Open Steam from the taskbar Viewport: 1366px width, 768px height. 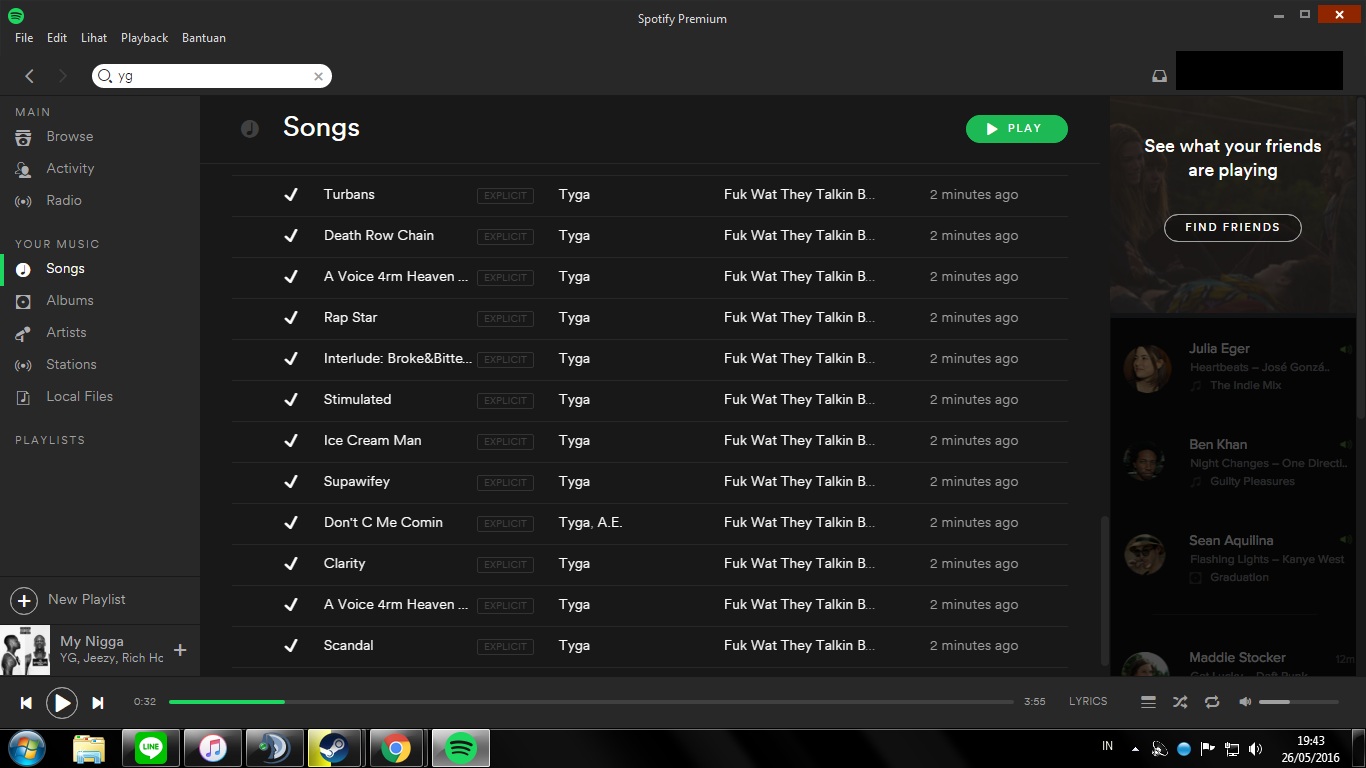click(x=335, y=748)
